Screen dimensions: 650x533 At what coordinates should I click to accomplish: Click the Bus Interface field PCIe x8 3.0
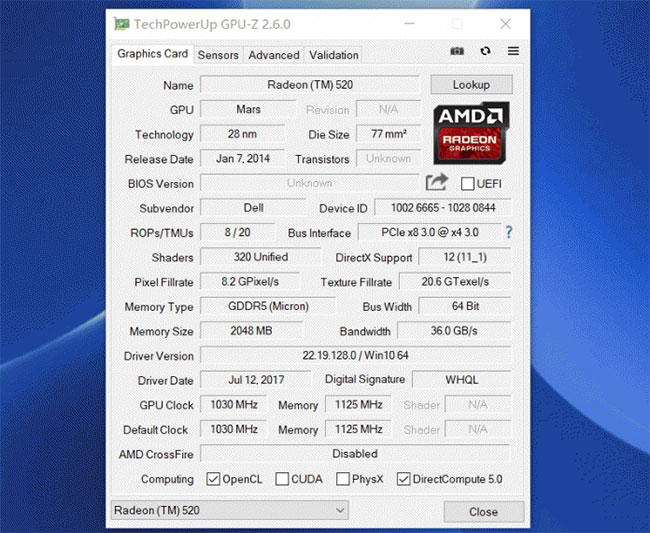click(x=430, y=232)
